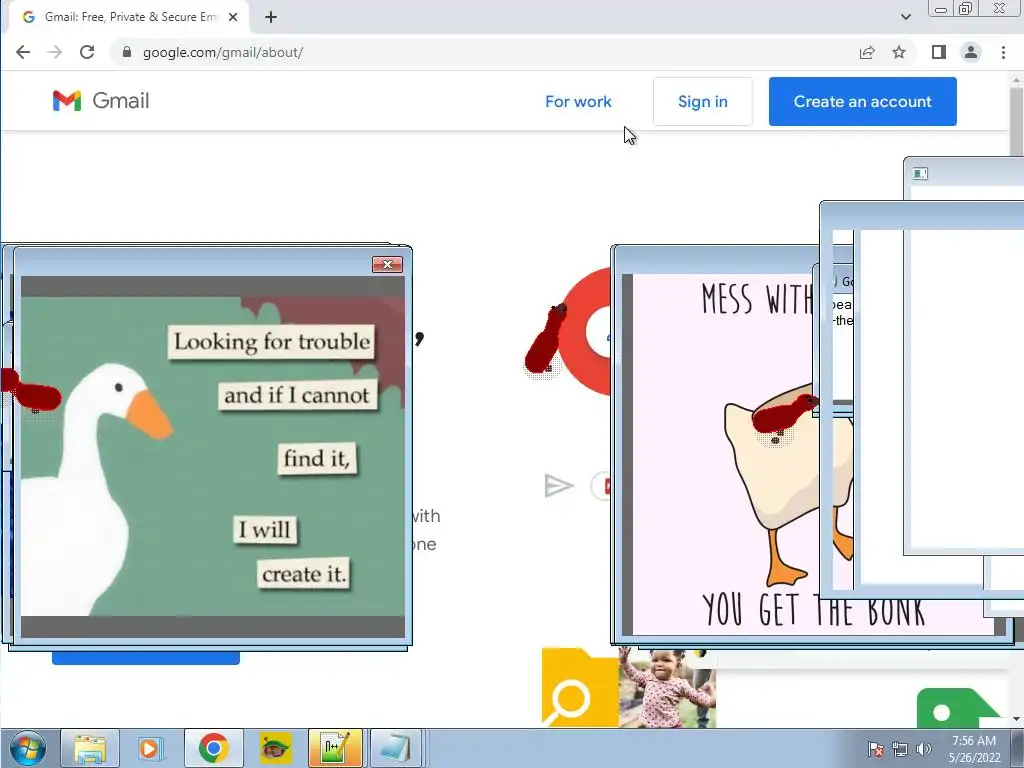Open a new tab with the plus button

(271, 17)
